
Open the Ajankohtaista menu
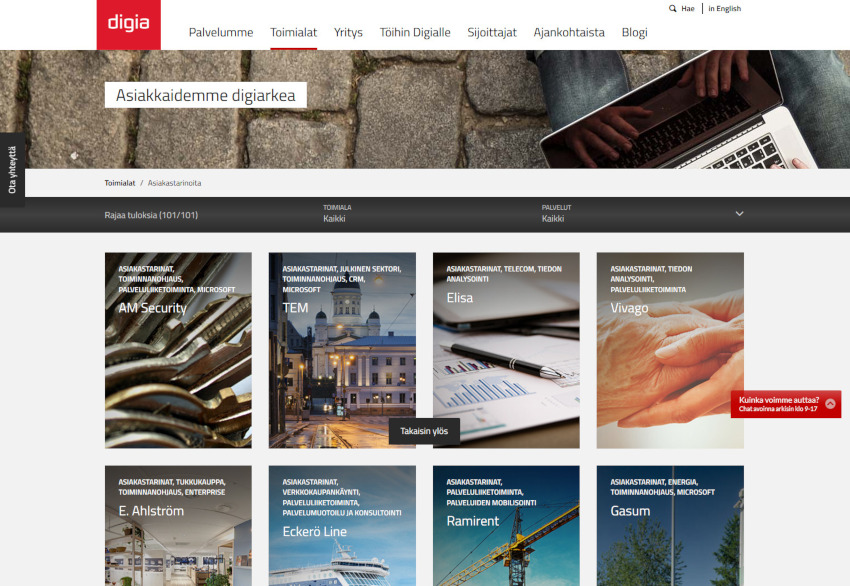point(569,33)
